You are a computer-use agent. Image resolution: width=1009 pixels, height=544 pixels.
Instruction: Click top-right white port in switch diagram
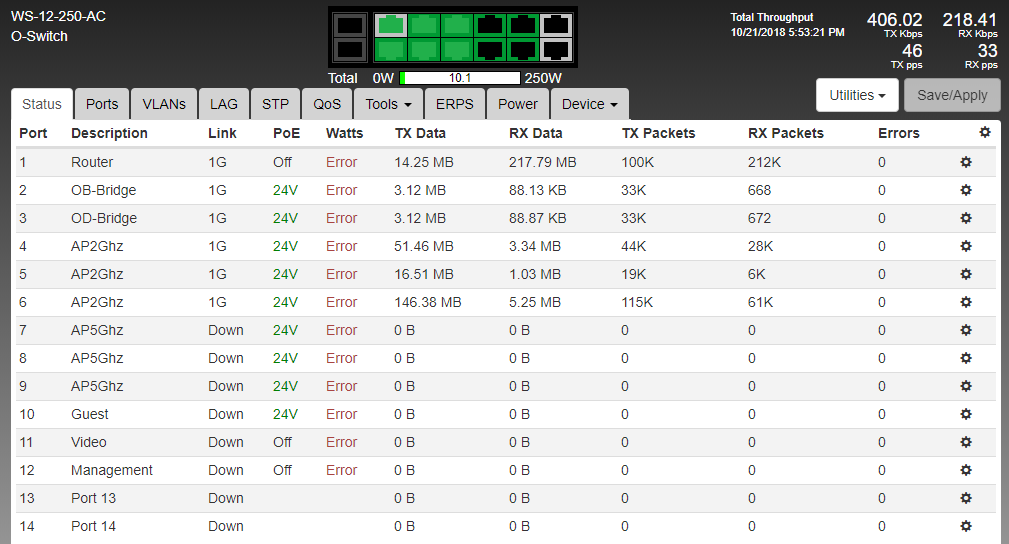pyautogui.click(x=554, y=25)
